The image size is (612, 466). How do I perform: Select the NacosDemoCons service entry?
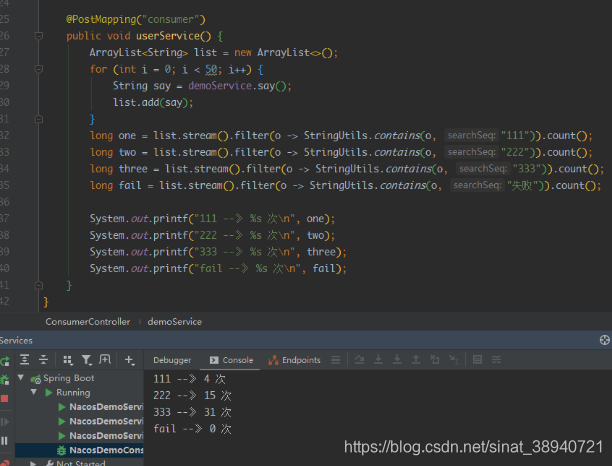pos(106,450)
